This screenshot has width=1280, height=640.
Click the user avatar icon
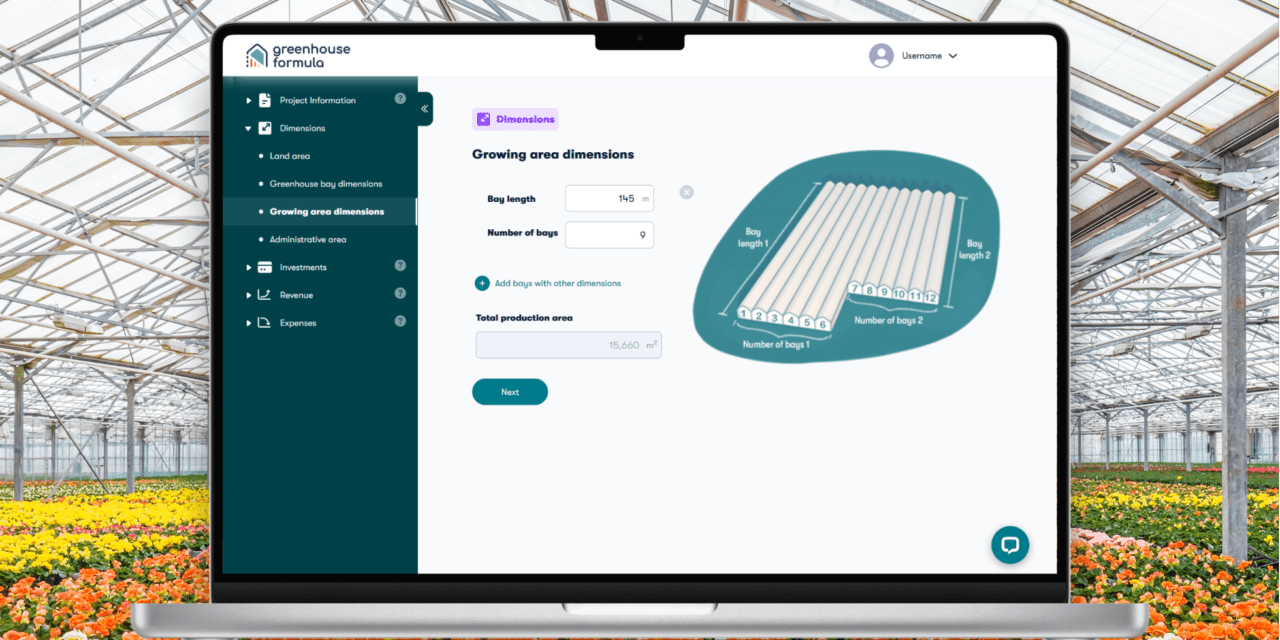(880, 56)
